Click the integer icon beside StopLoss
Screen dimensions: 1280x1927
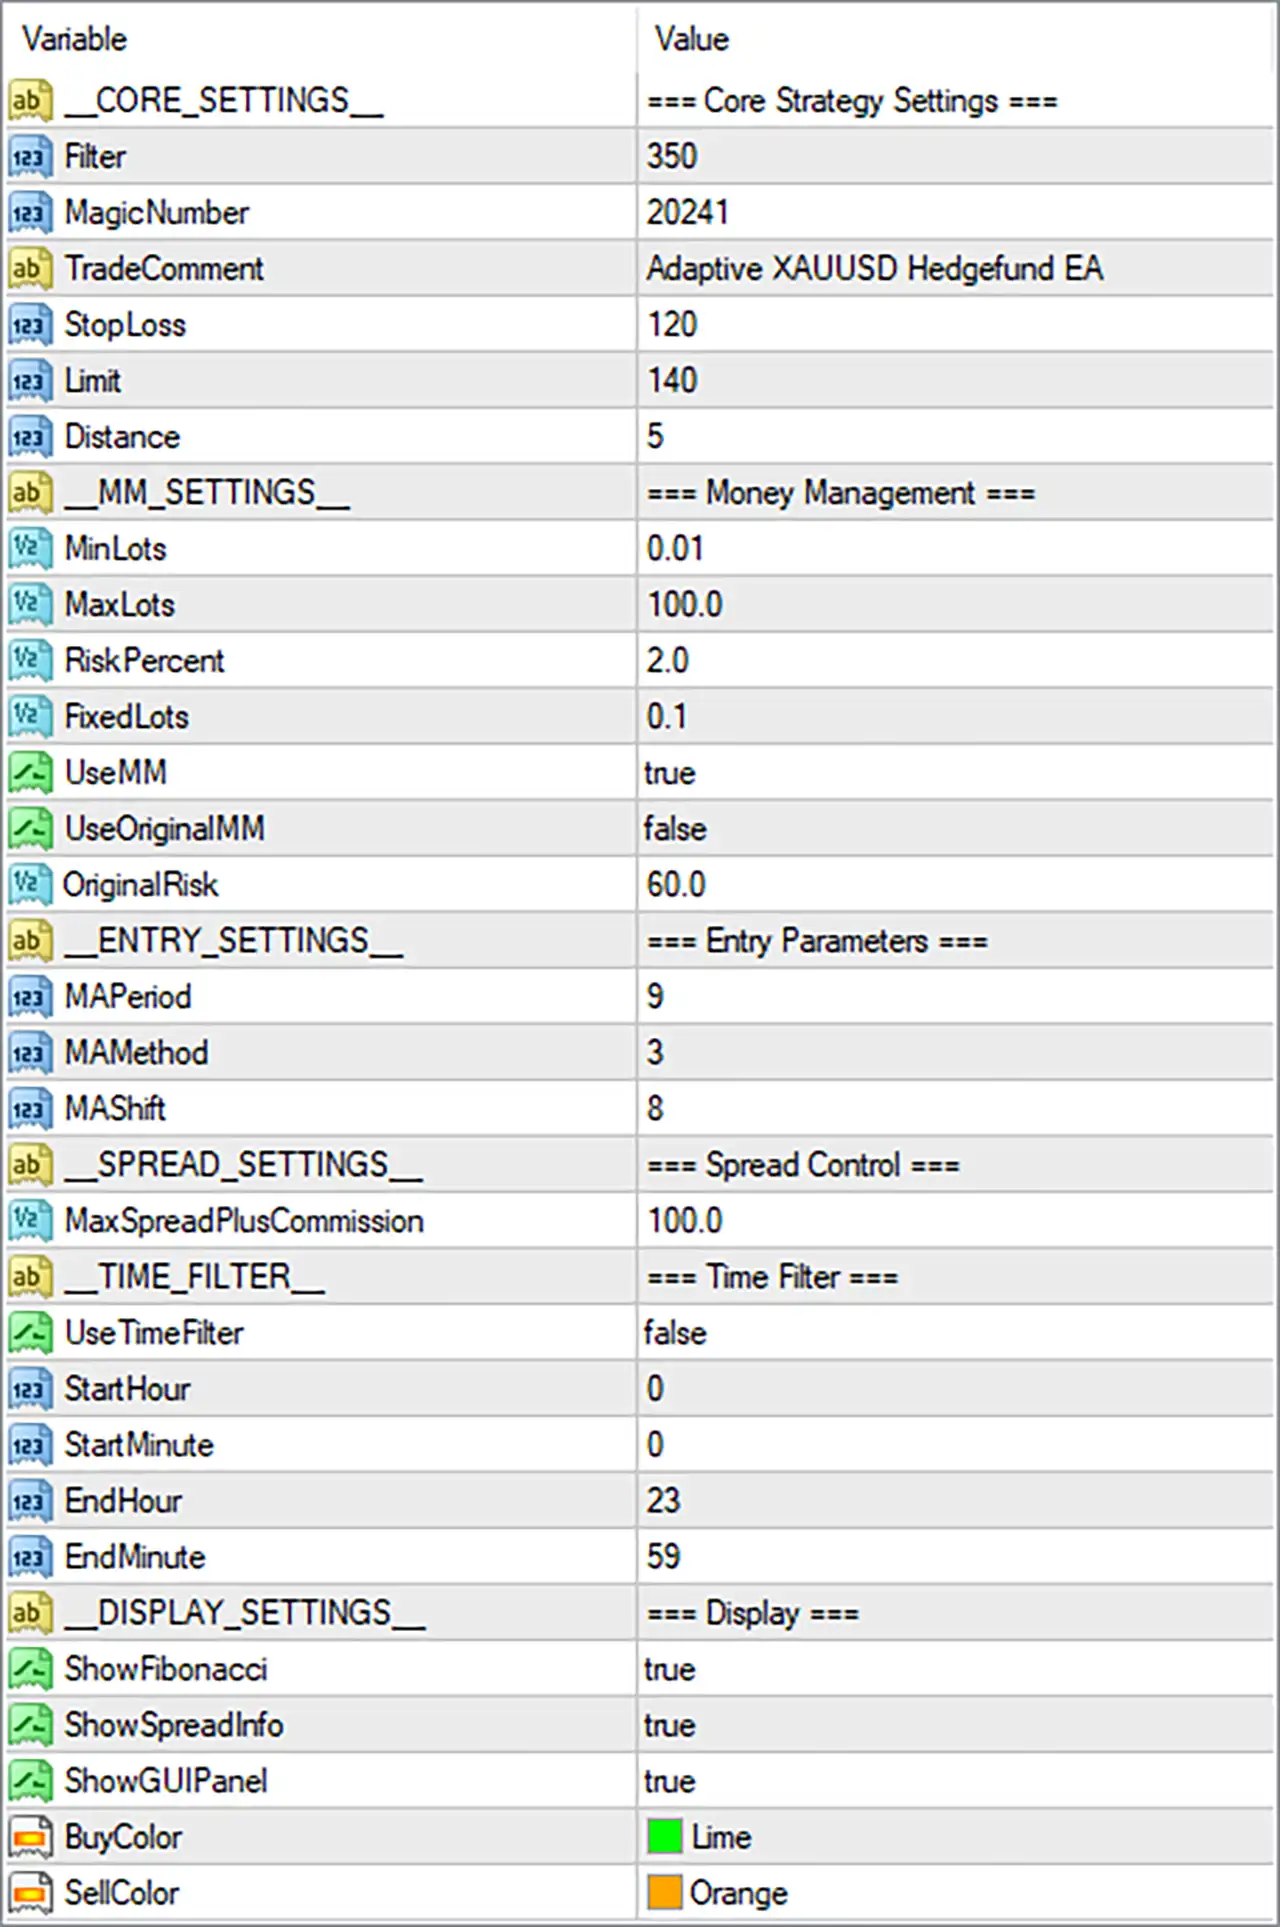29,325
